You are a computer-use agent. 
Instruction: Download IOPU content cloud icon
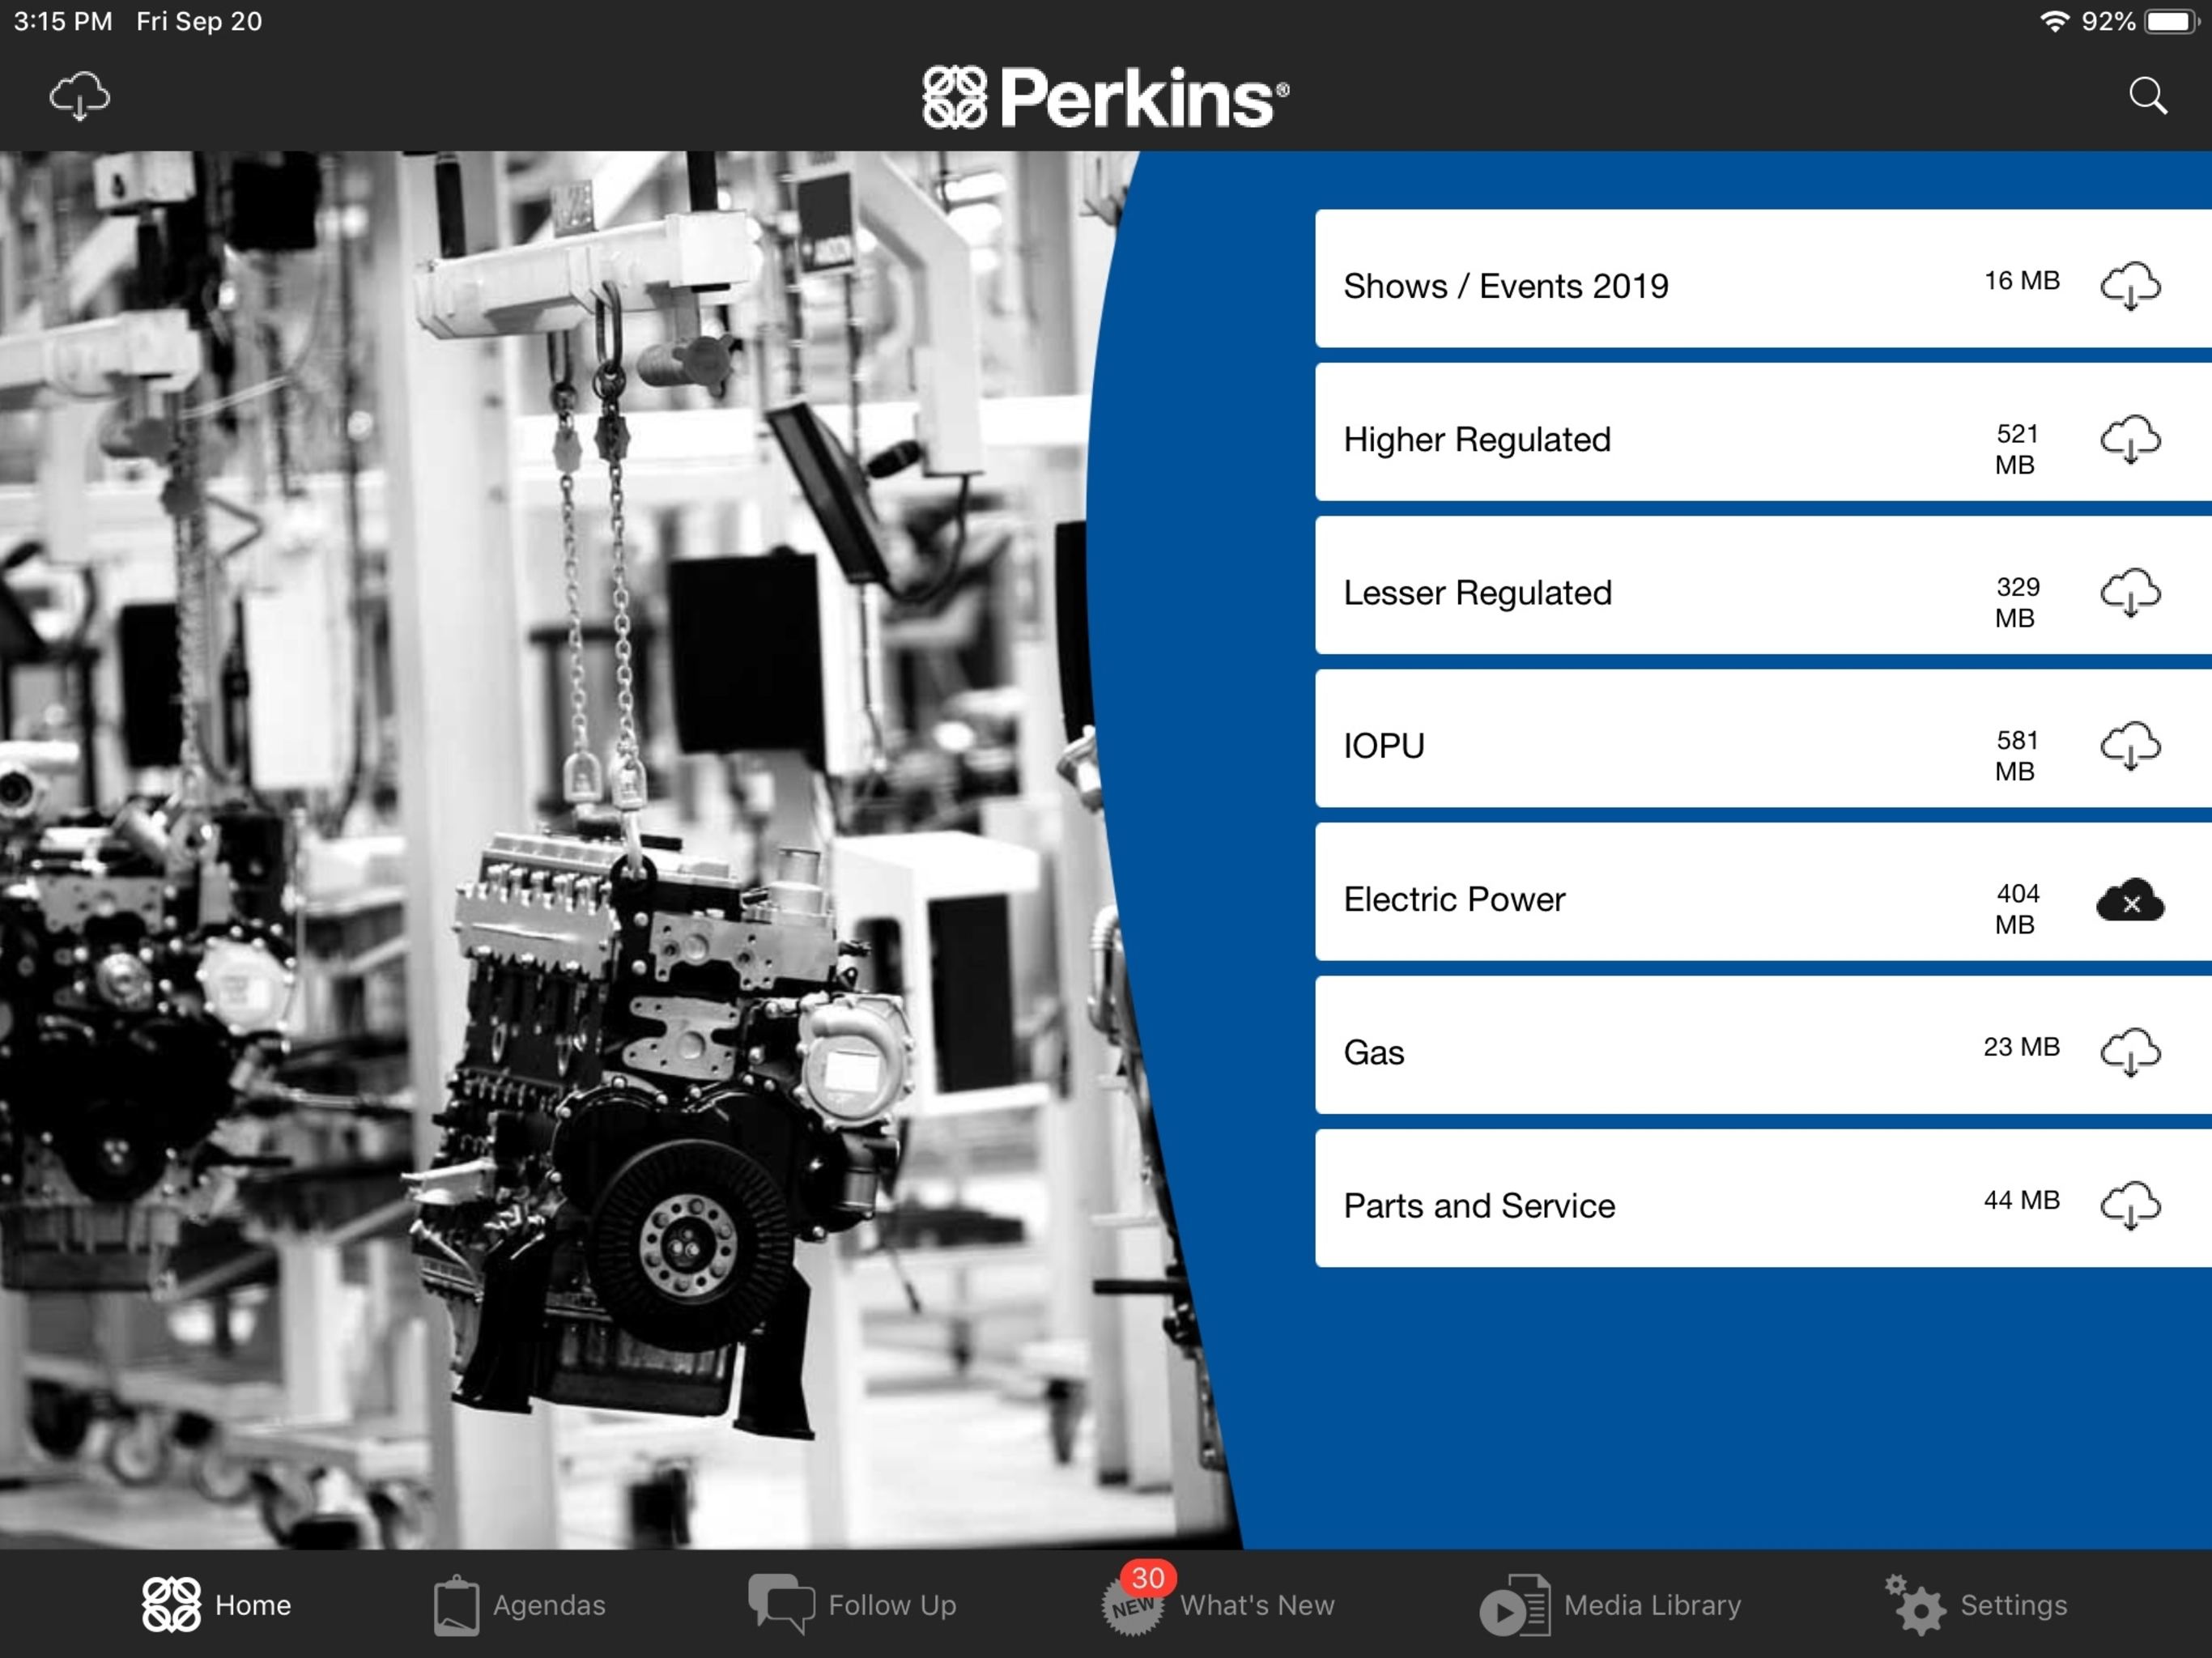pyautogui.click(x=2130, y=745)
